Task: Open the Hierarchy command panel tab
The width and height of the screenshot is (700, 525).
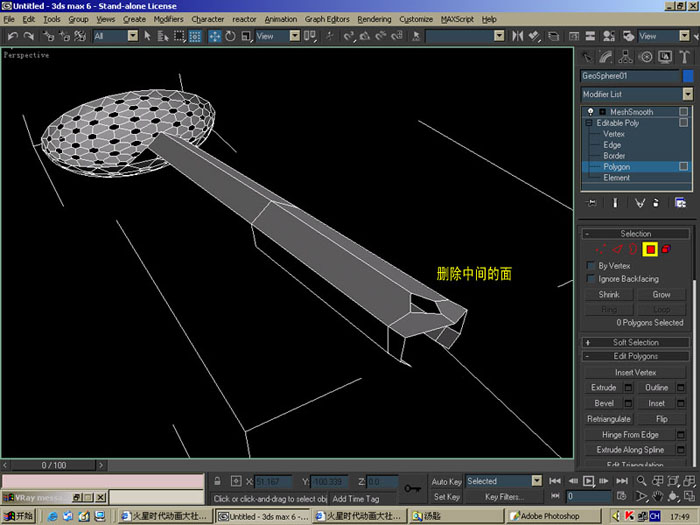Action: (625, 57)
